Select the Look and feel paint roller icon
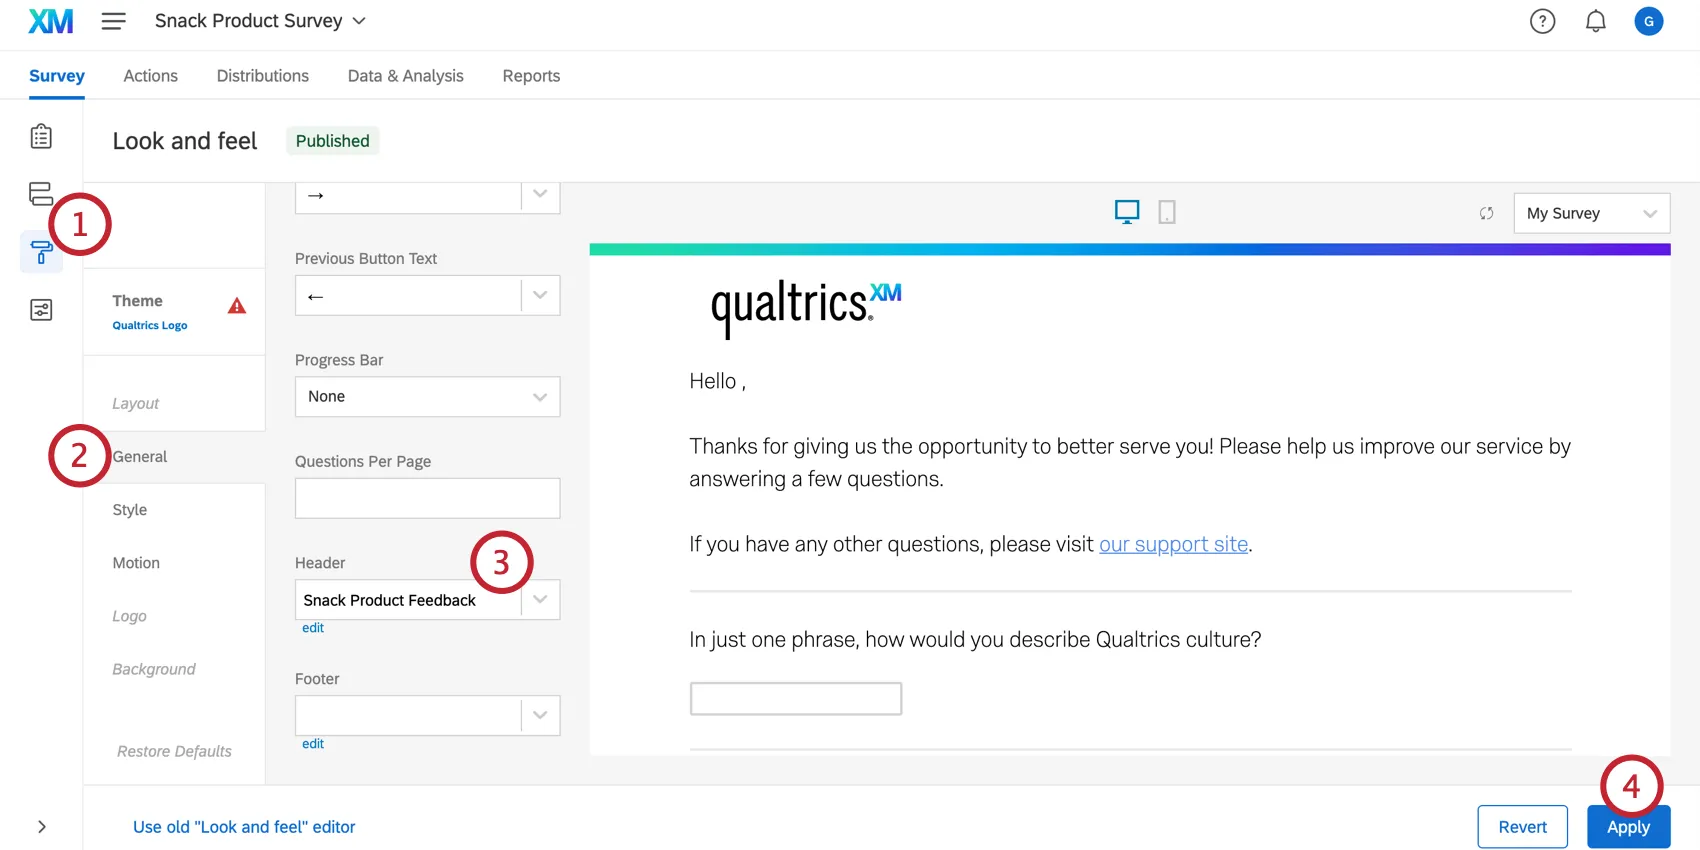Image resolution: width=1700 pixels, height=850 pixels. [x=41, y=252]
